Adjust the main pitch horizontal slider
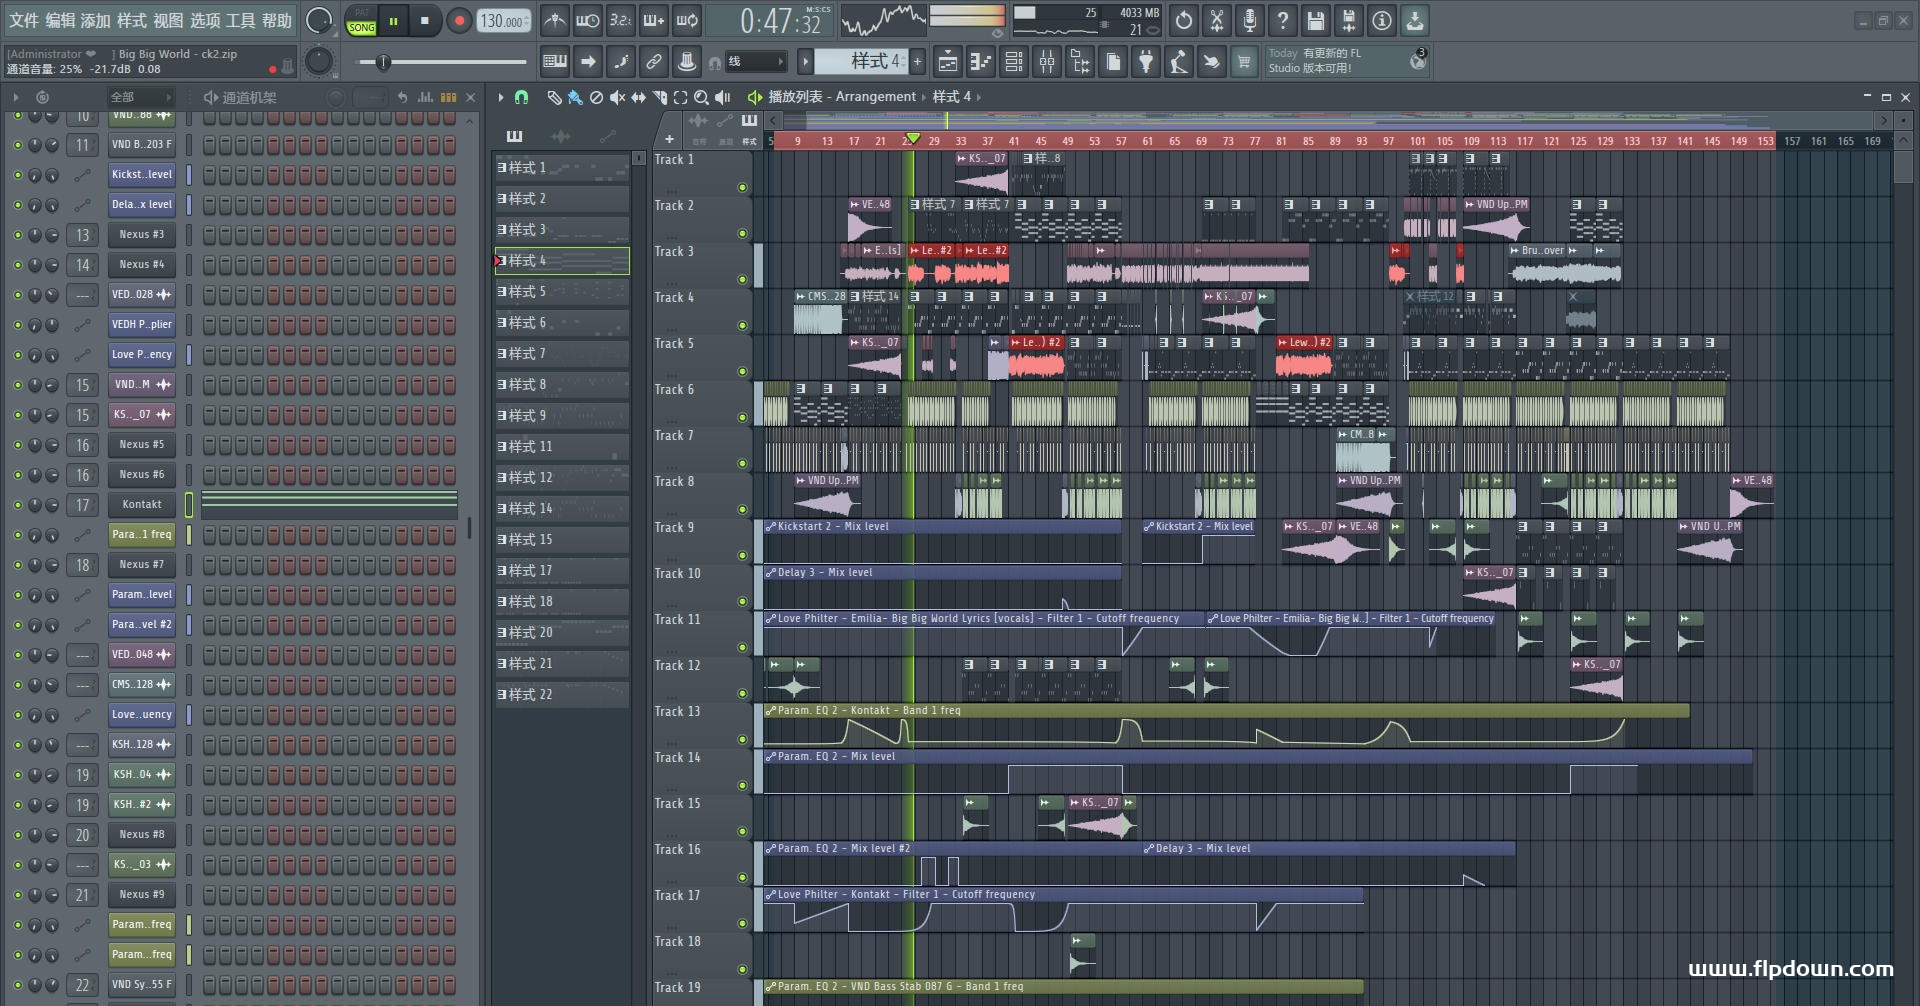 tap(440, 62)
